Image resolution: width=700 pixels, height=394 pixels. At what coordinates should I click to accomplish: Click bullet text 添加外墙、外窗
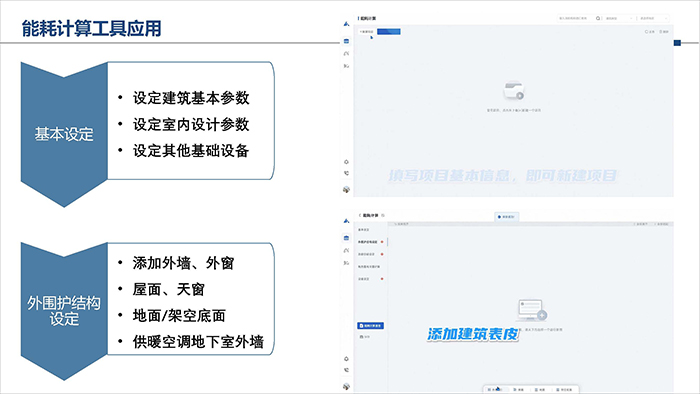tap(183, 263)
